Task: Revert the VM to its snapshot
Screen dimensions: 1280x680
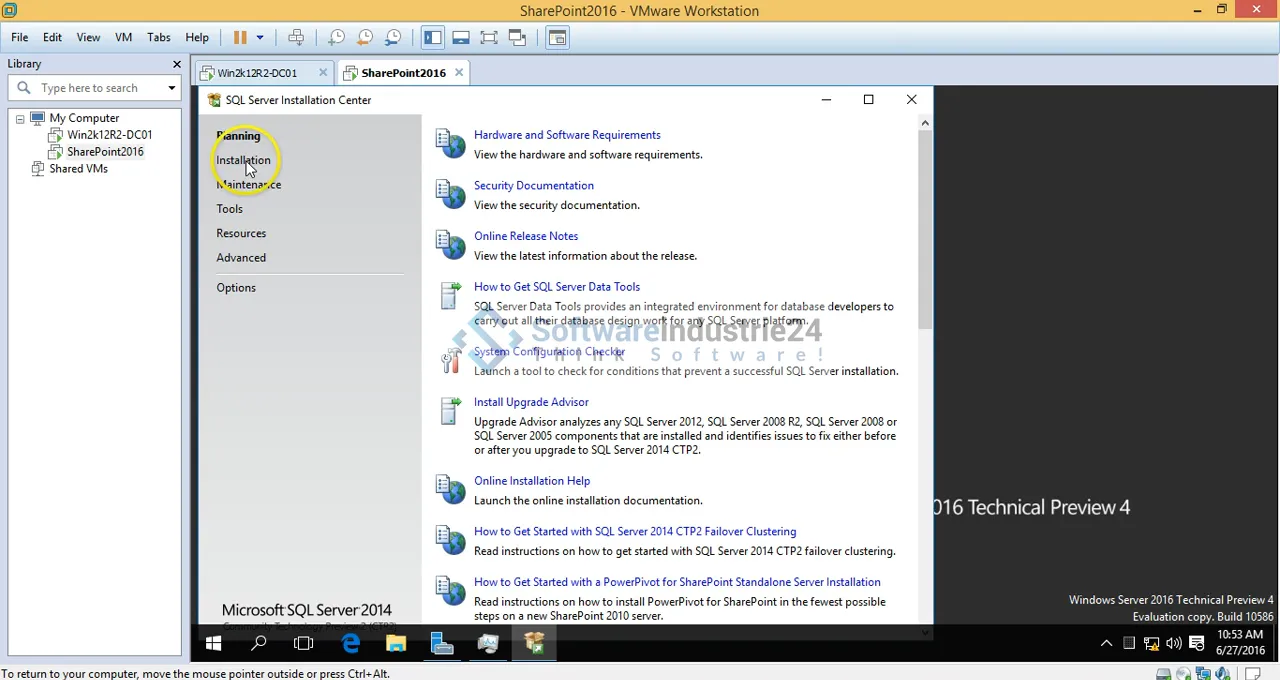Action: click(365, 38)
